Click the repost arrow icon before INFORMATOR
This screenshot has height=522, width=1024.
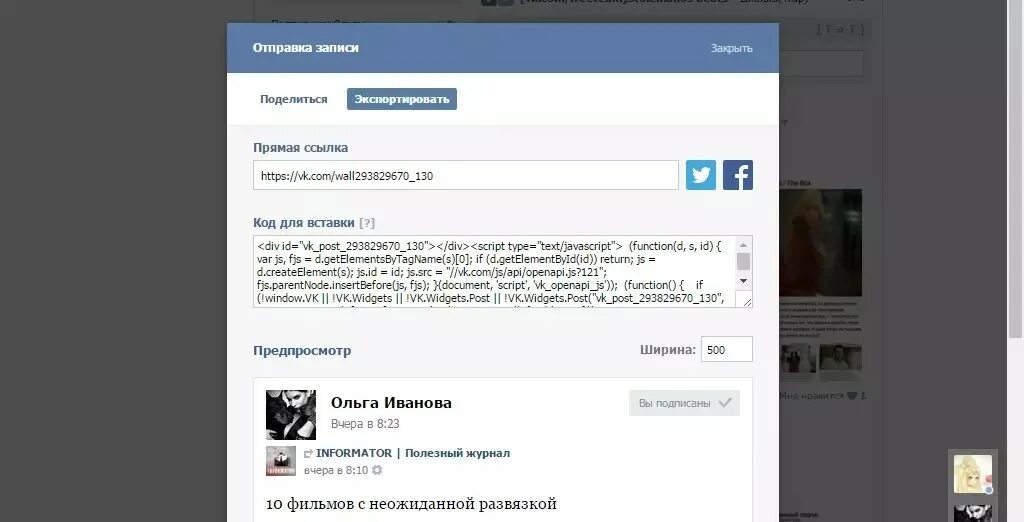coord(308,453)
